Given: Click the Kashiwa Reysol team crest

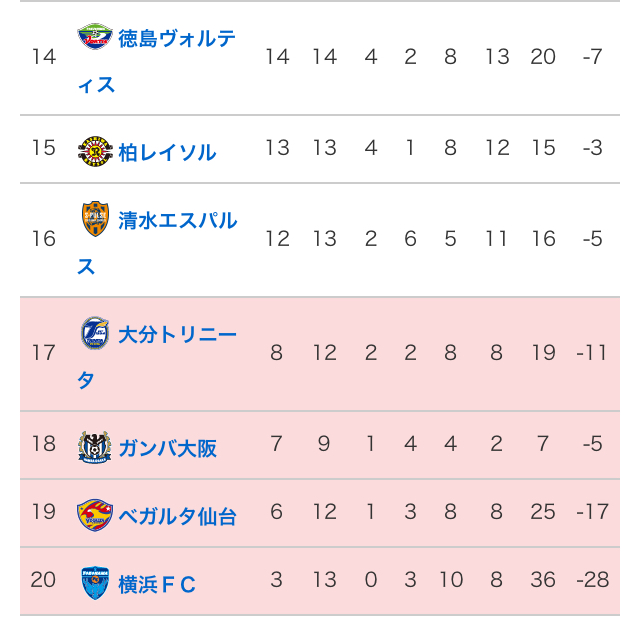Looking at the screenshot, I should click(95, 151).
